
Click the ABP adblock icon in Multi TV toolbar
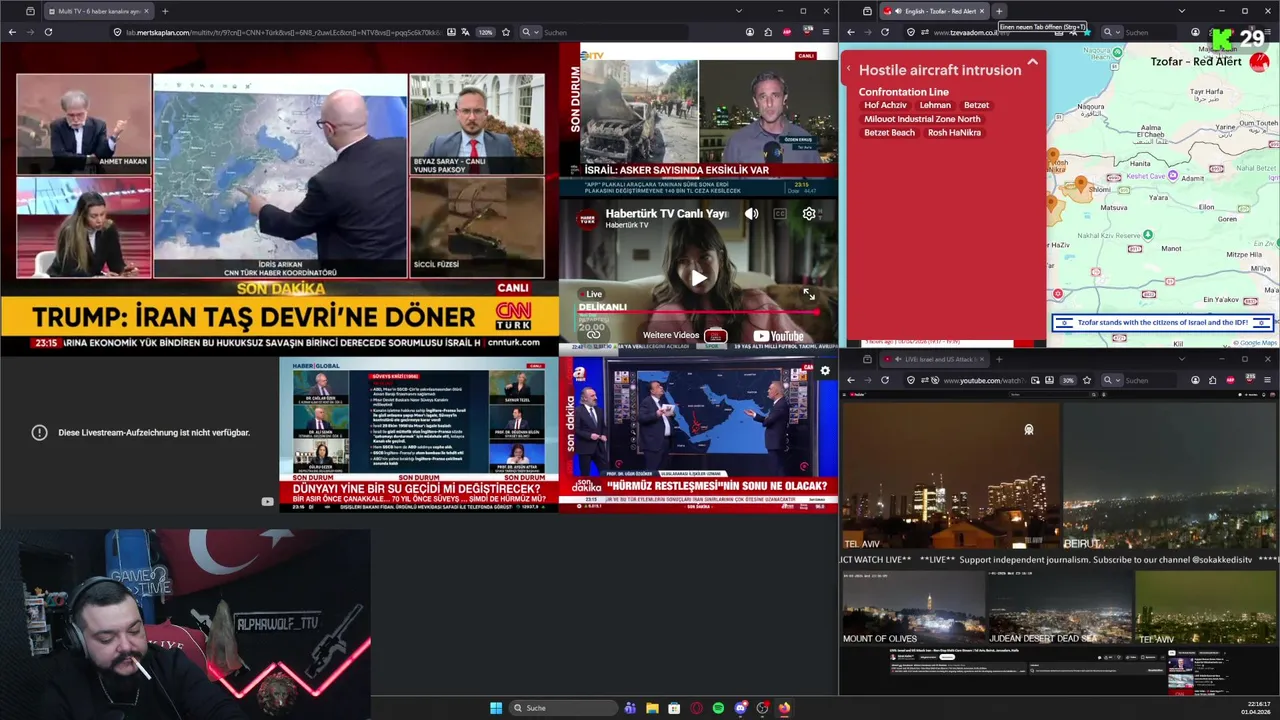point(787,32)
